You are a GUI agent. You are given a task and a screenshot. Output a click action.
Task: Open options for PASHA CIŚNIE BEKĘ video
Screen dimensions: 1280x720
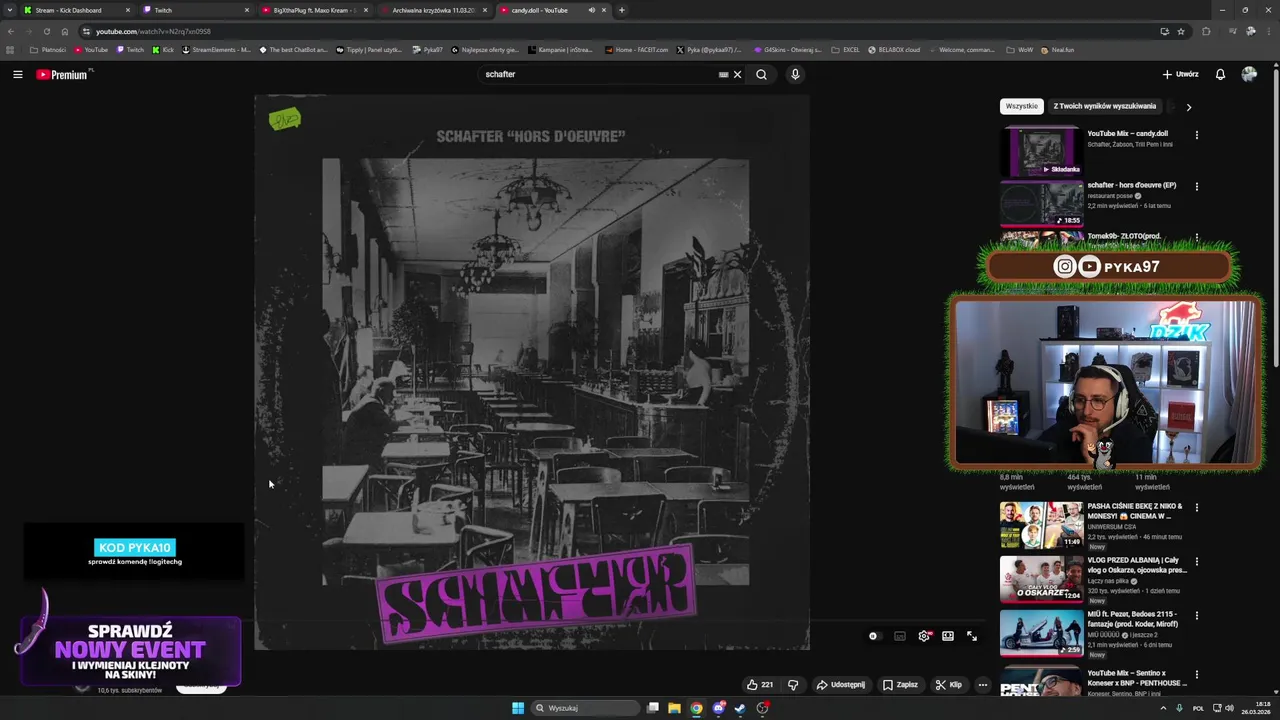[1196, 507]
